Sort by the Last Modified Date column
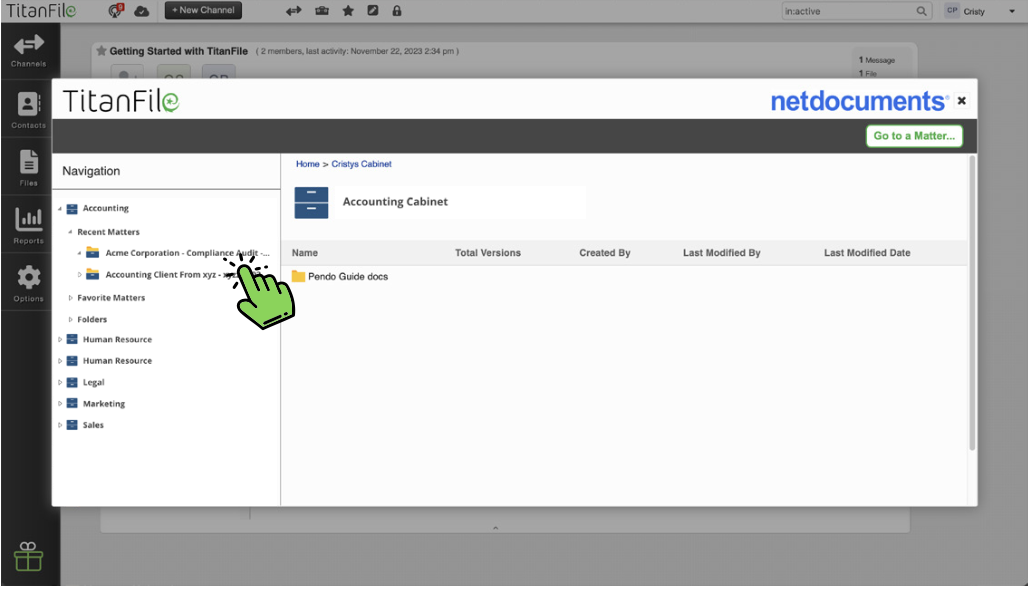Image resolution: width=1028 pixels, height=590 pixels. pos(867,253)
